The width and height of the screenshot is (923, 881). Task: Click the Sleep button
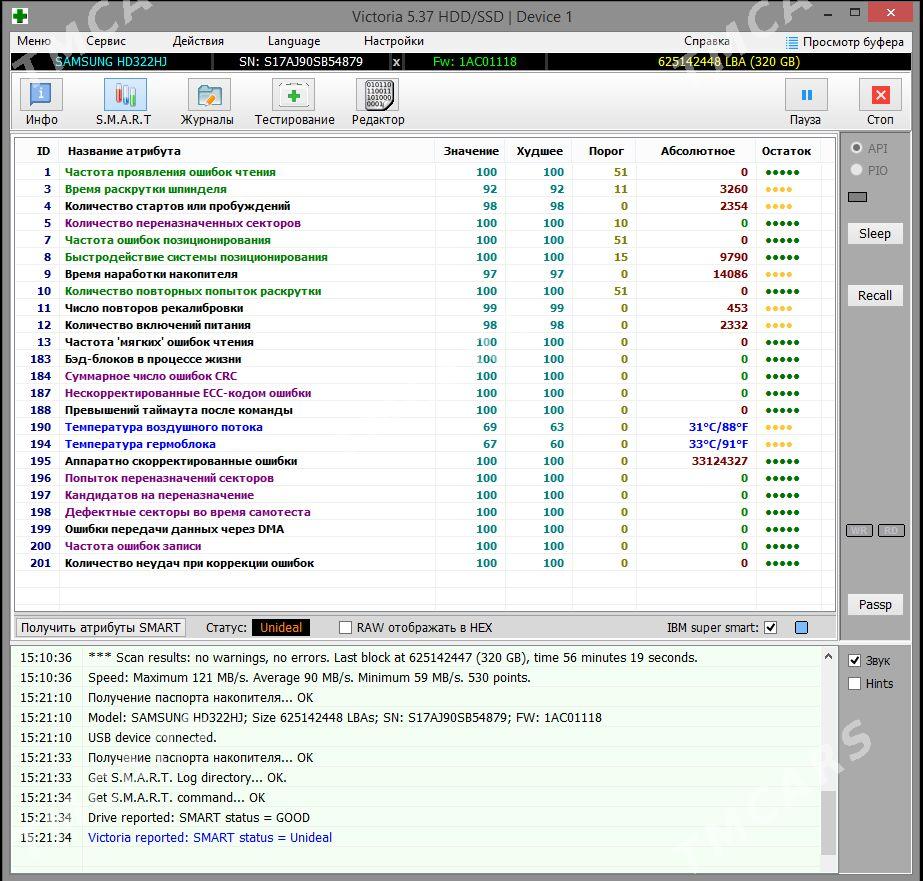click(x=875, y=234)
